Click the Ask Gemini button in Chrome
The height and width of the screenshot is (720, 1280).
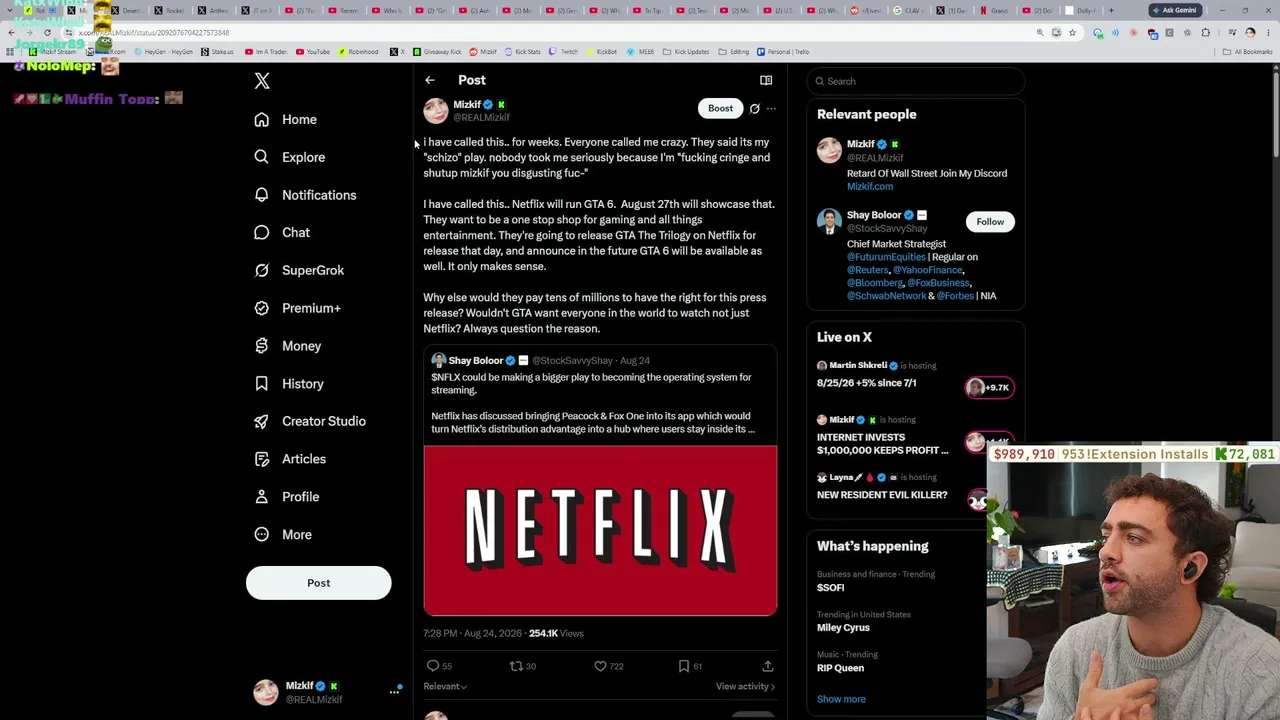[x=1174, y=10]
